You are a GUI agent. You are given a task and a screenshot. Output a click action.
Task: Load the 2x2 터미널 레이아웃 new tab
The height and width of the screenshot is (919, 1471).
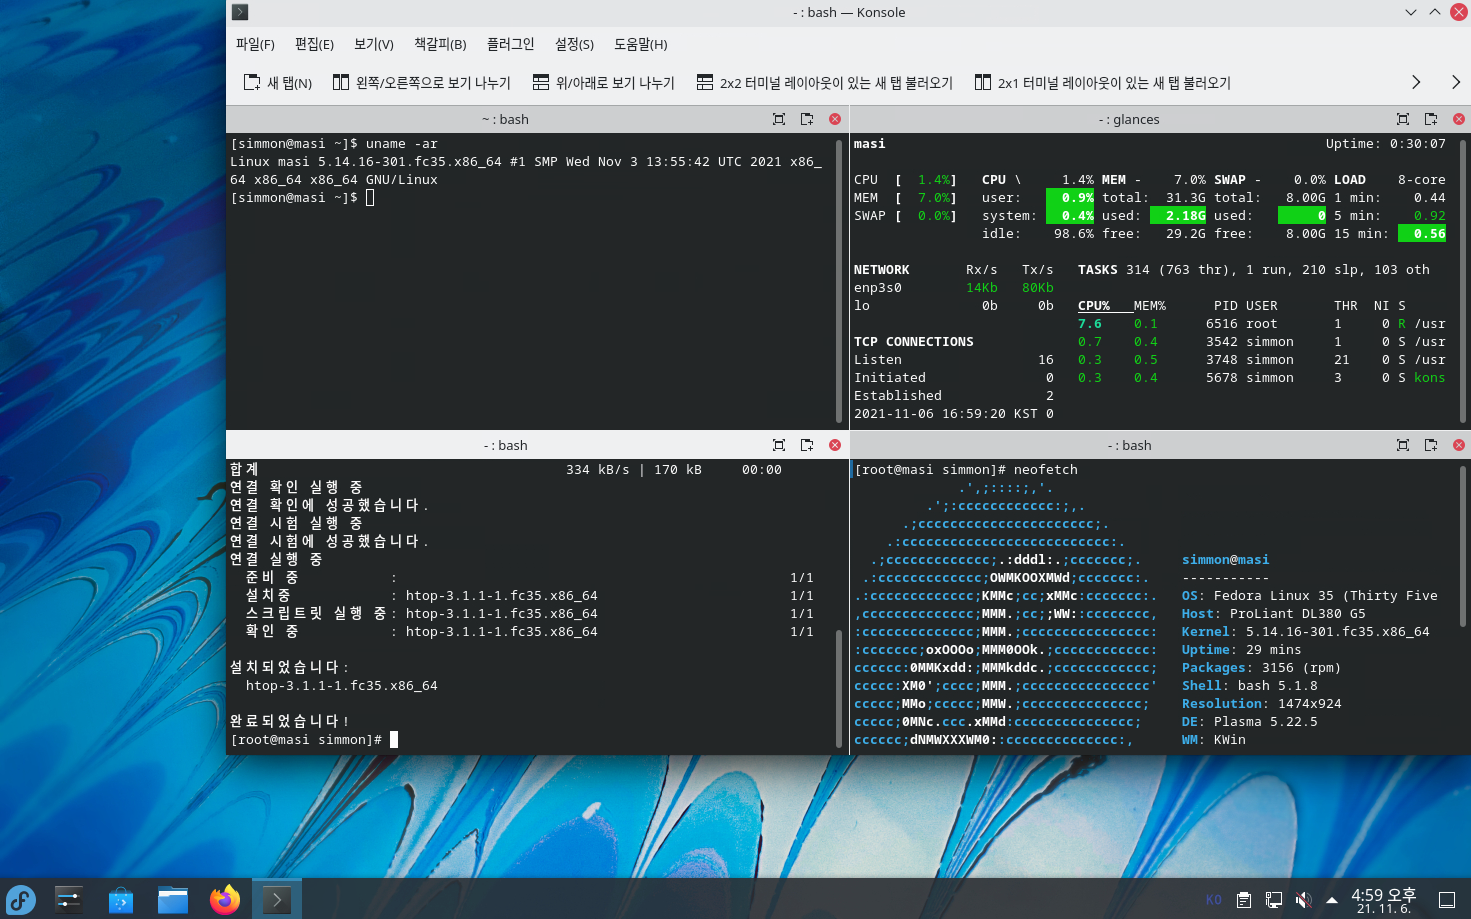(824, 83)
